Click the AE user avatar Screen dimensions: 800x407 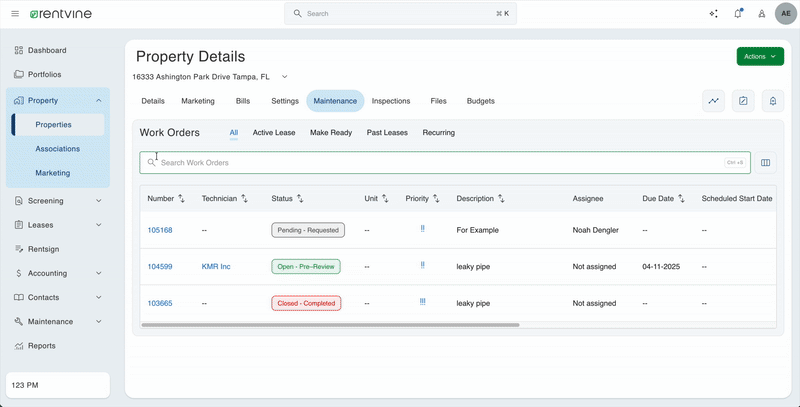tap(785, 14)
